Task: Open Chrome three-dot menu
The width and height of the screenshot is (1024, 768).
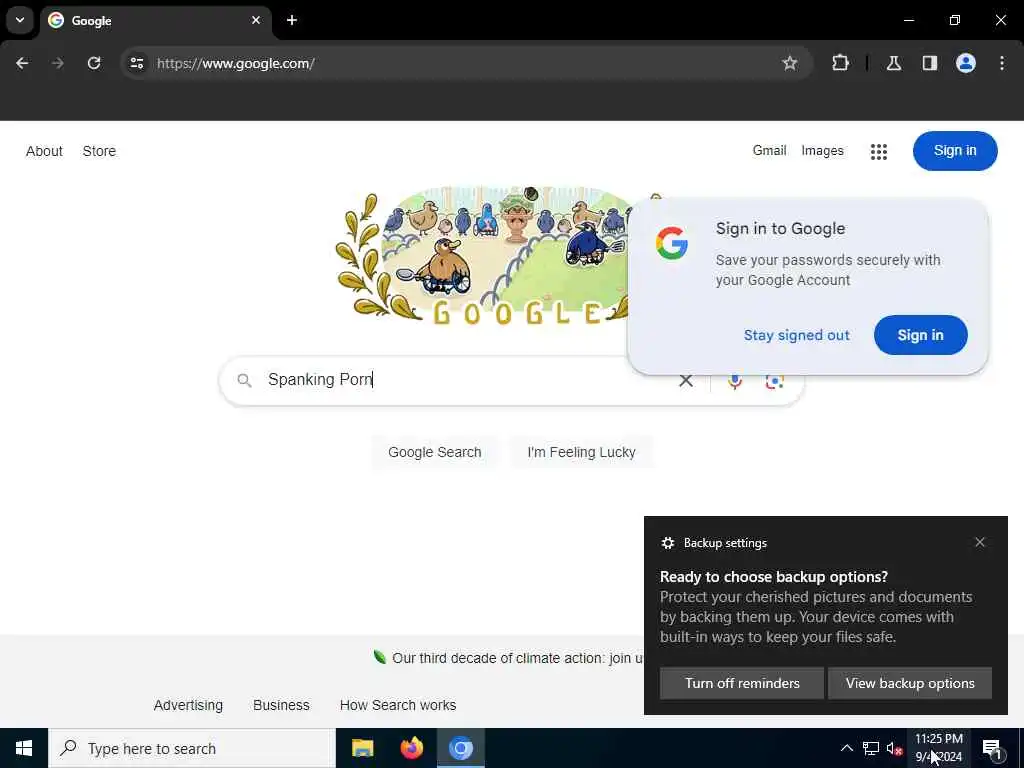Action: point(1002,63)
